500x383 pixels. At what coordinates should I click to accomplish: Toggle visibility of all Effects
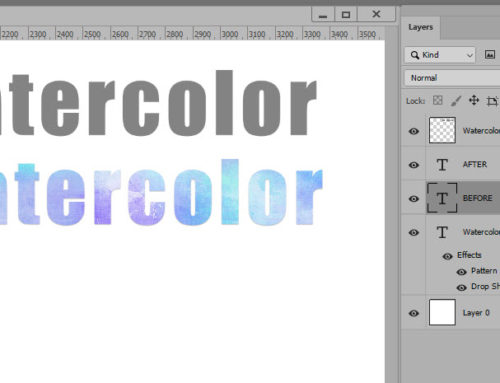[447, 256]
